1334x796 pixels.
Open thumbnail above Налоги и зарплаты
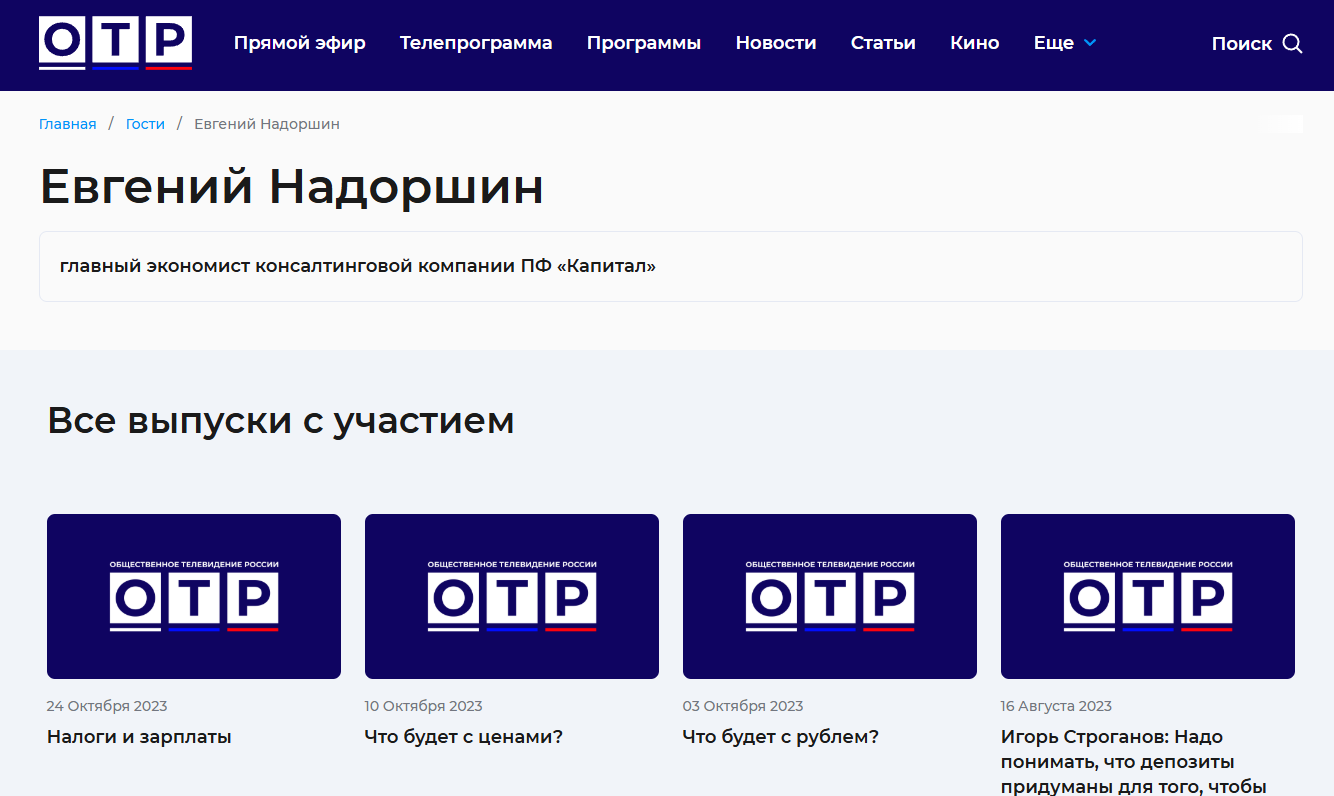point(194,596)
